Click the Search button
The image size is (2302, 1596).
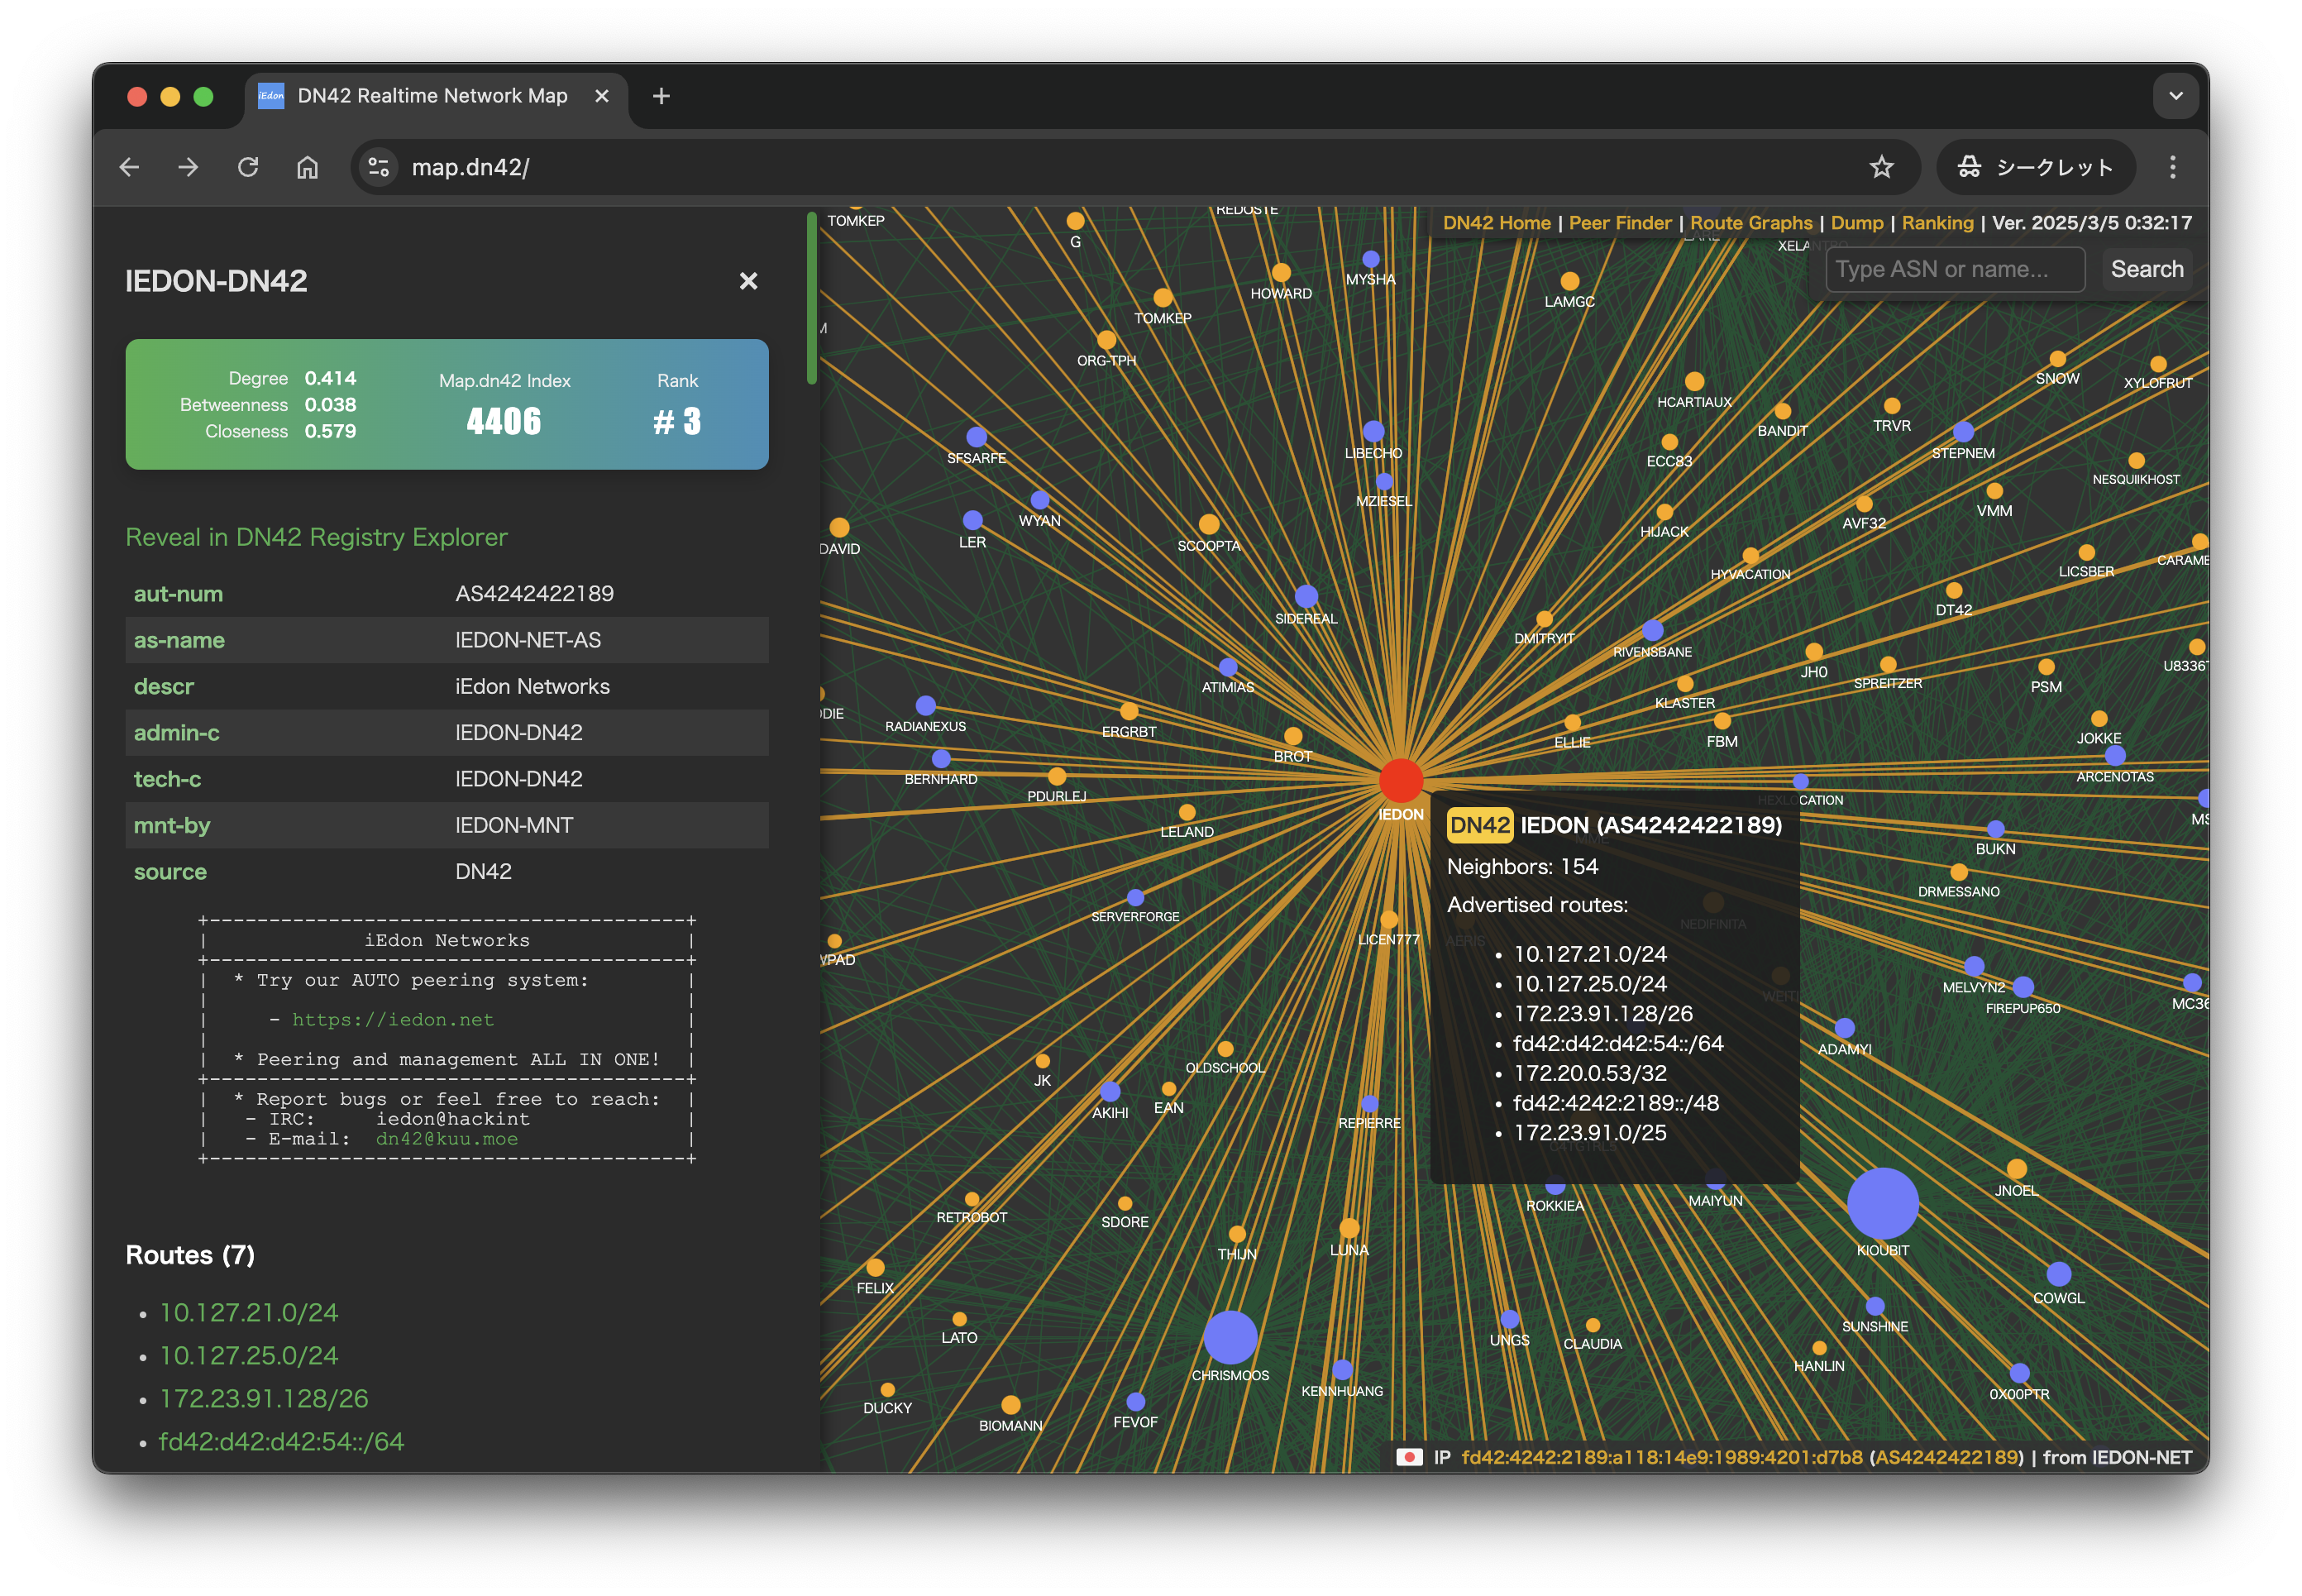(2147, 269)
